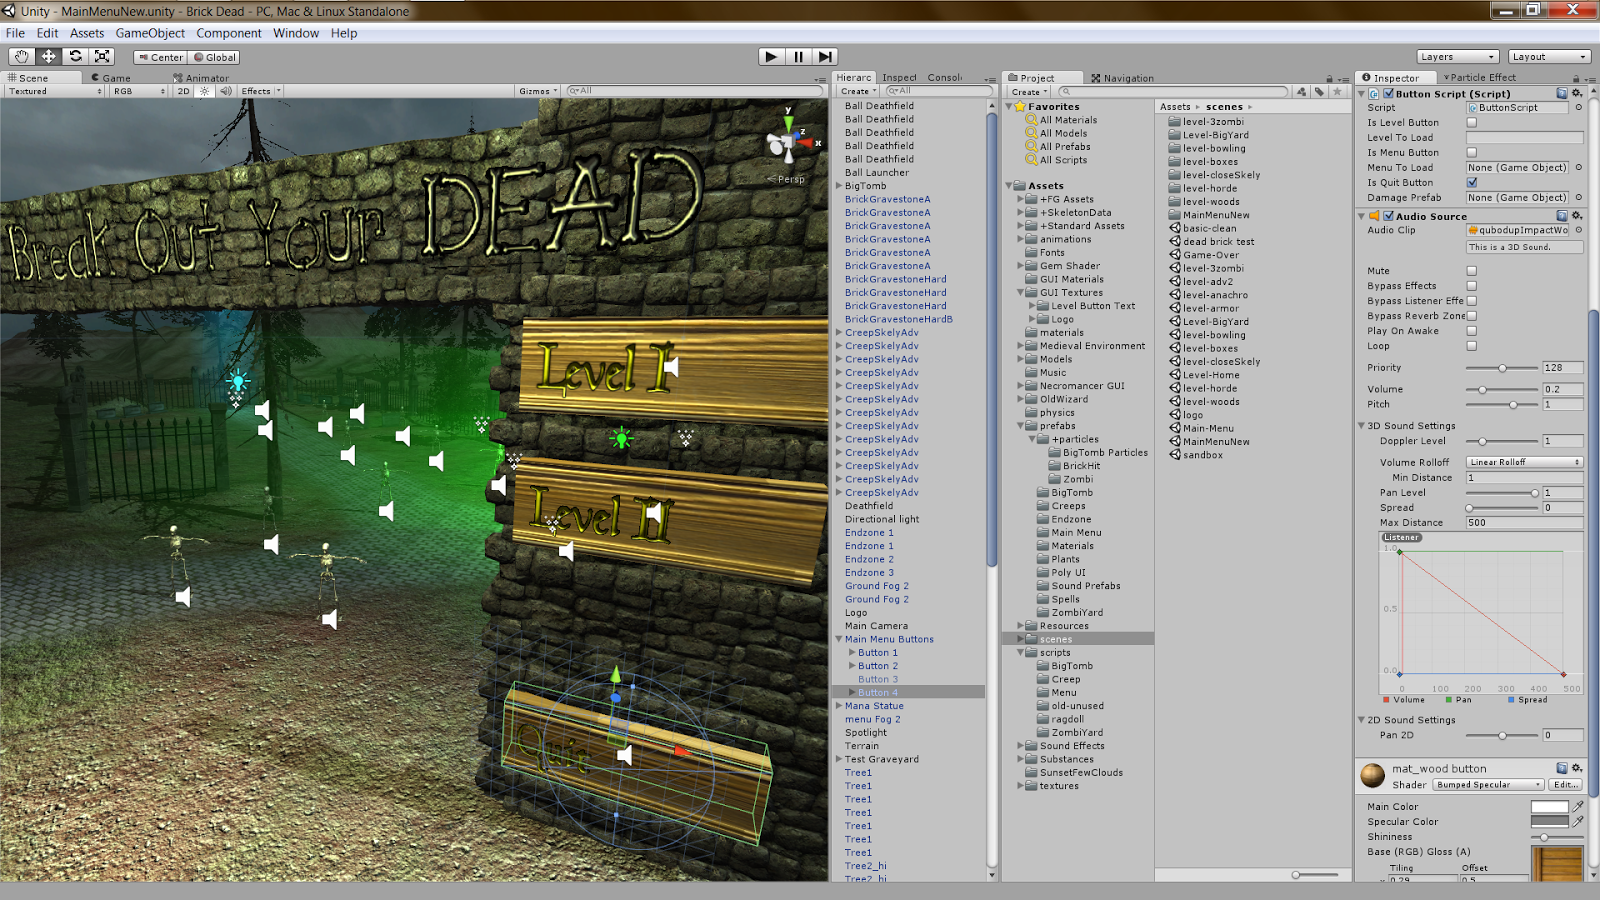
Task: Click the Hierarchy Create button
Action: pos(858,91)
